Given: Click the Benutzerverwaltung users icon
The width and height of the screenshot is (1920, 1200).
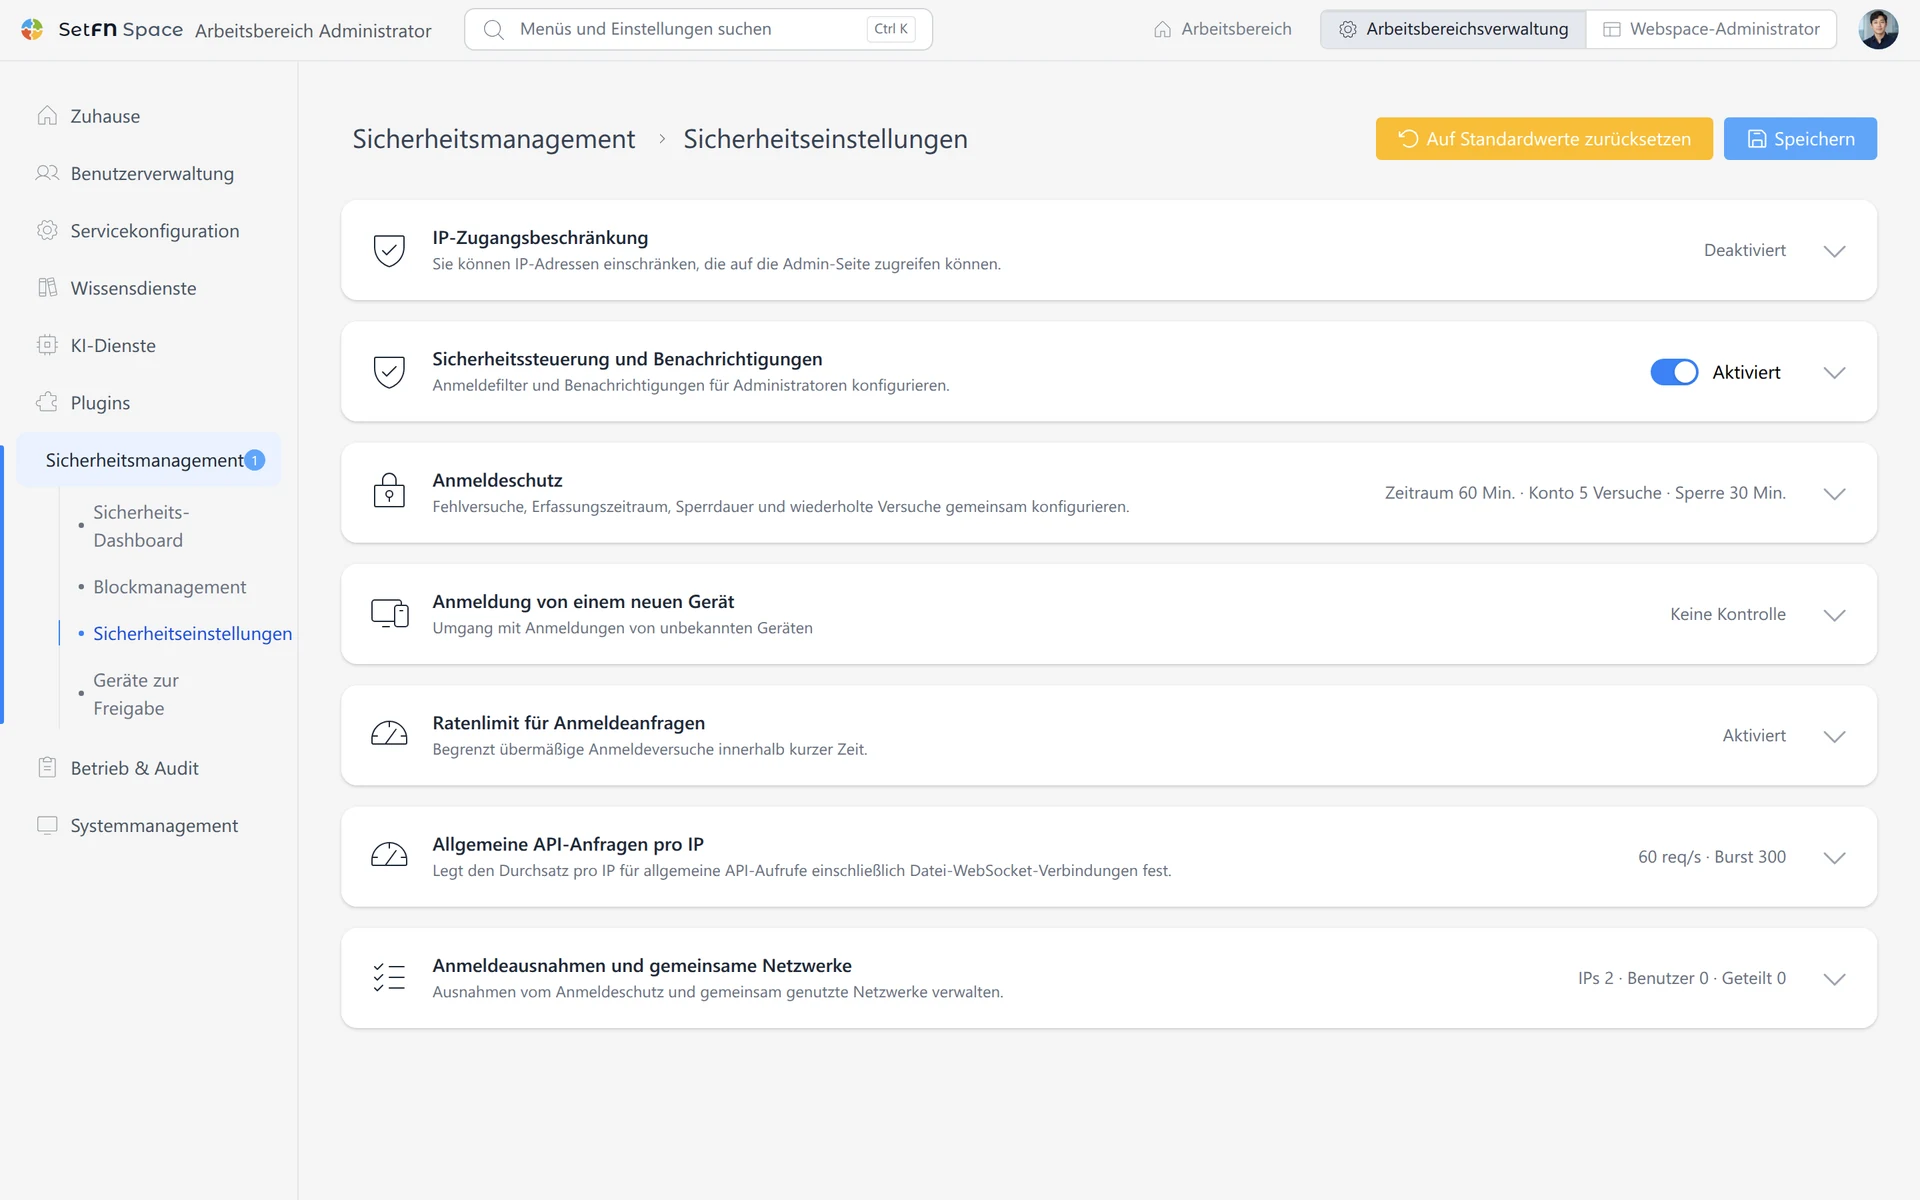Looking at the screenshot, I should 47,173.
